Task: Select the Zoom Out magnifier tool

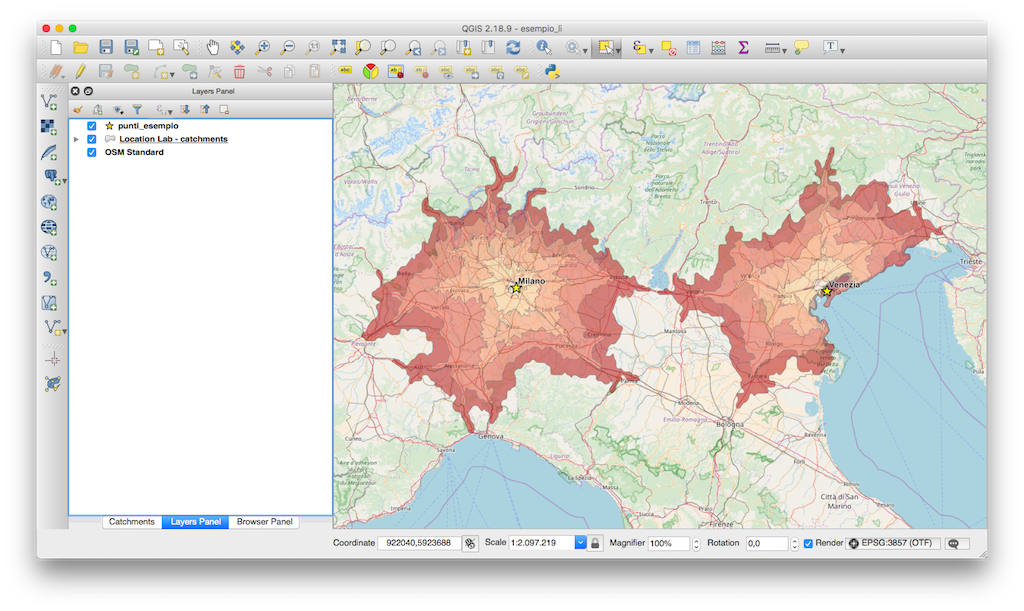Action: coord(287,47)
